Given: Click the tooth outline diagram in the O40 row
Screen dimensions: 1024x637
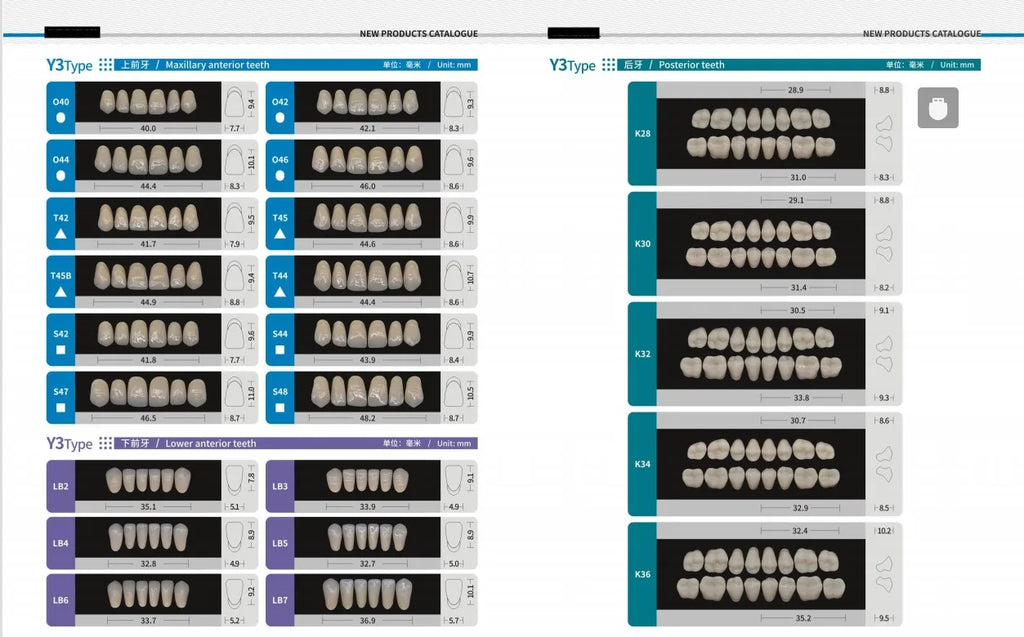Looking at the screenshot, I should (x=234, y=103).
